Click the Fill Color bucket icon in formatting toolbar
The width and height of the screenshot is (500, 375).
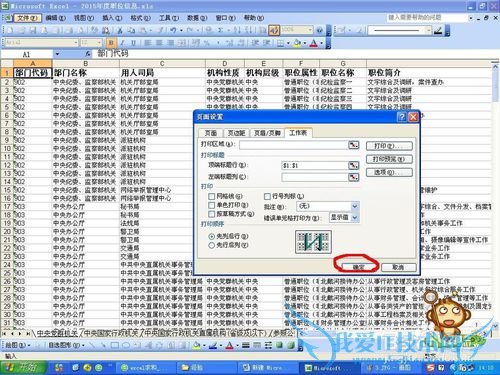(297, 43)
